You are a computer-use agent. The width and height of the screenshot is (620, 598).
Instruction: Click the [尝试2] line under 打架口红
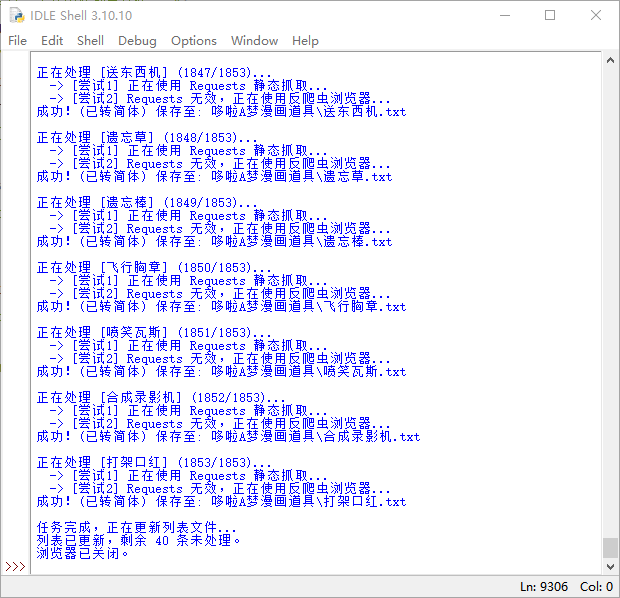[x=219, y=488]
